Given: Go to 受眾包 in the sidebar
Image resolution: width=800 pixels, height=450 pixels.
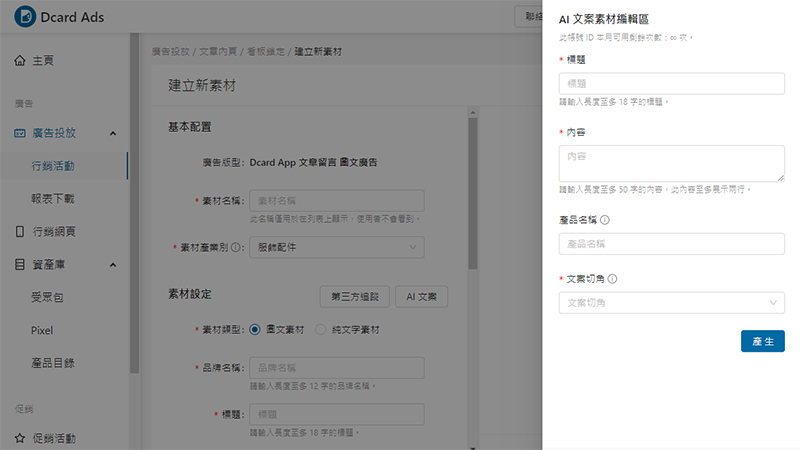Looking at the screenshot, I should tap(49, 297).
